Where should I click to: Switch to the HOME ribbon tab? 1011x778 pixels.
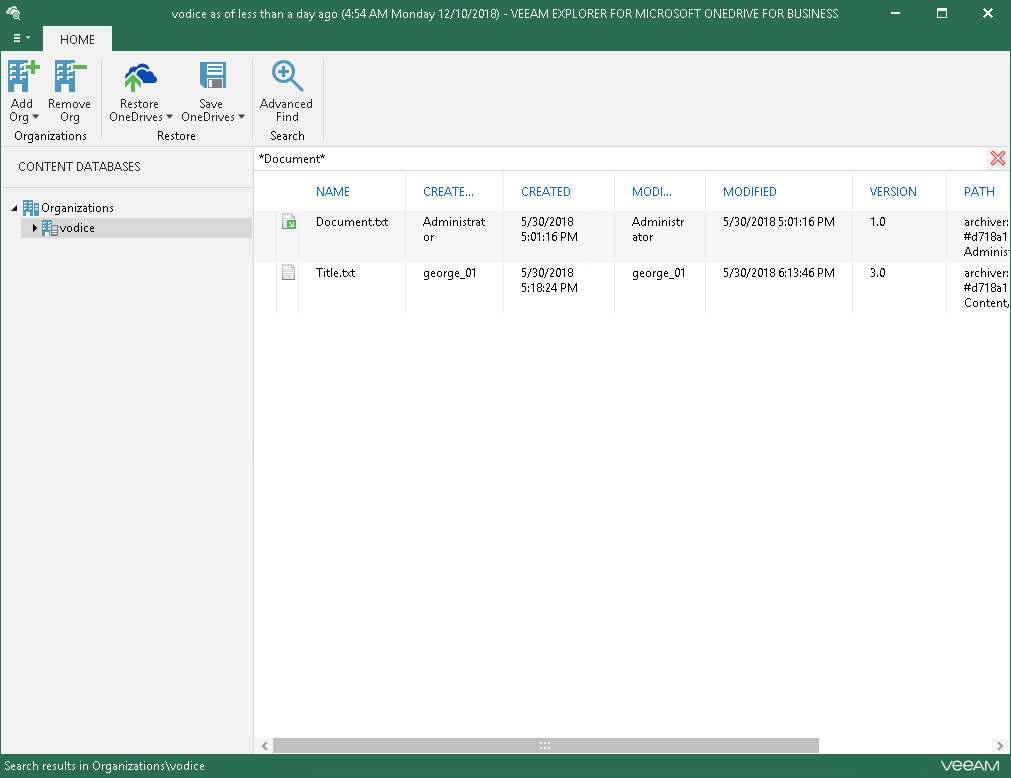pos(77,40)
